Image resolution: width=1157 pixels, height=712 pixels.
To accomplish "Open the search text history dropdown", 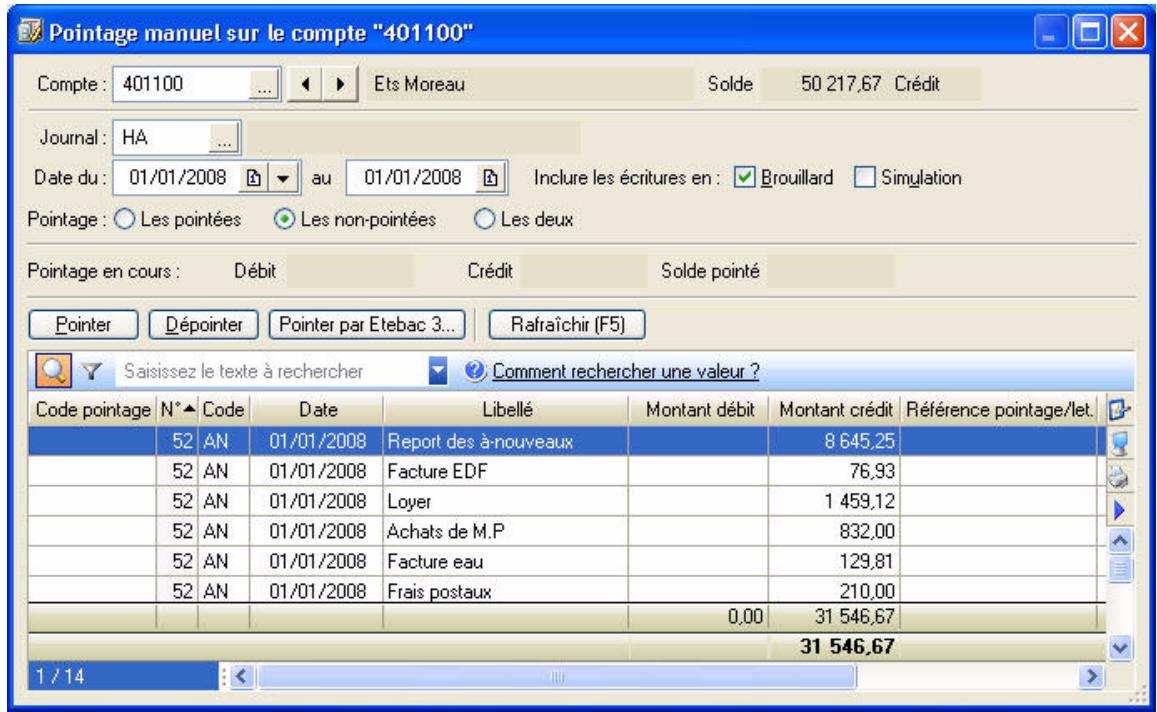I will 438,371.
